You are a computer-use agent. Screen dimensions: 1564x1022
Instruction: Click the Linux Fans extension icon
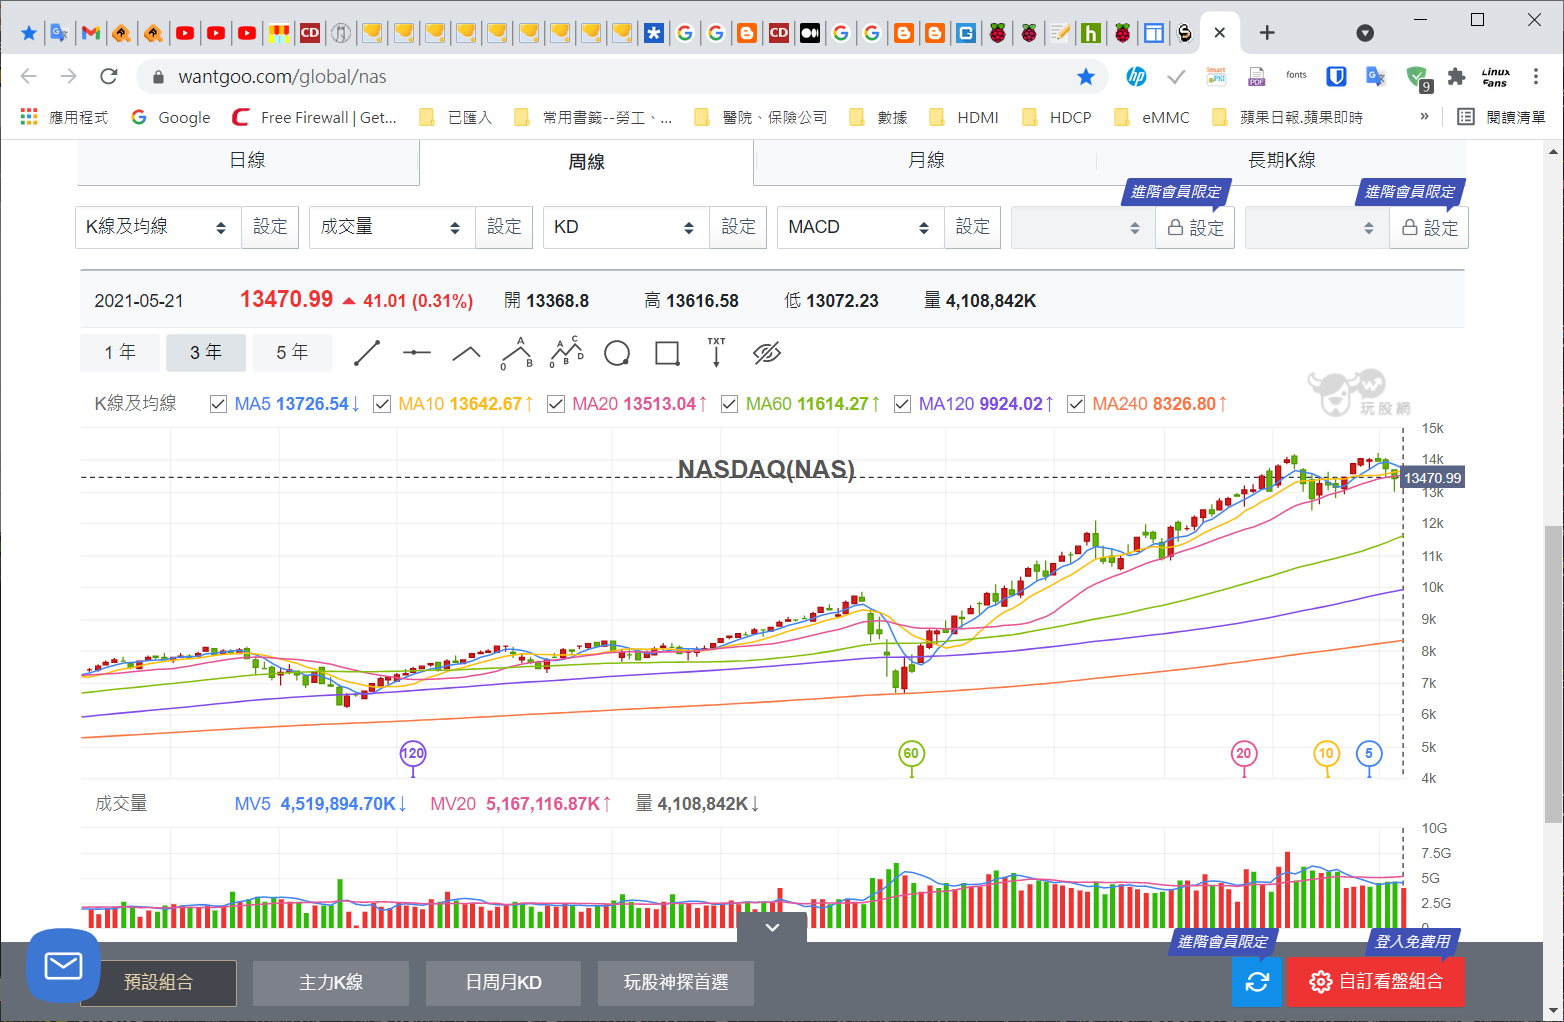pyautogui.click(x=1496, y=77)
